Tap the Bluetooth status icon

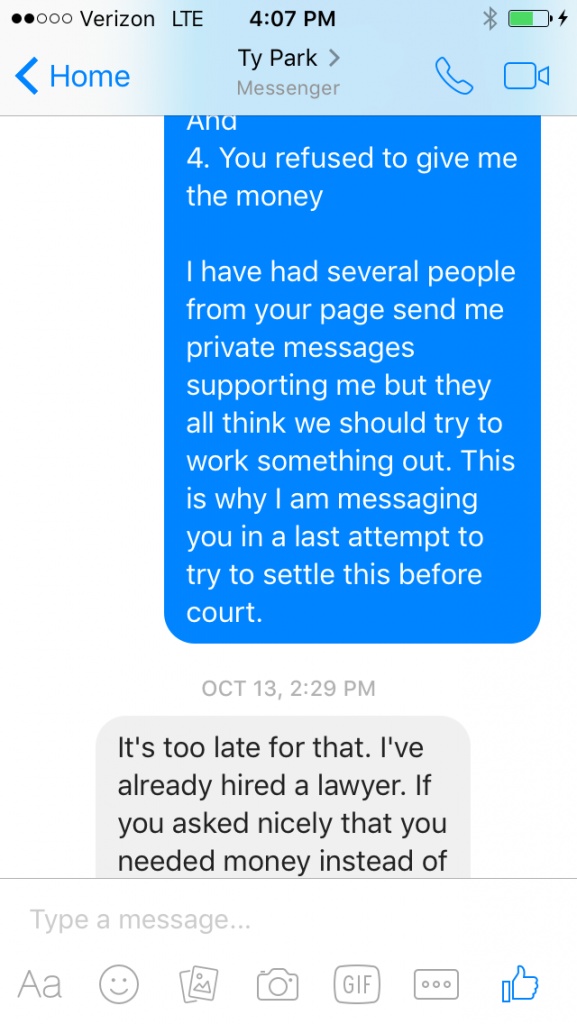[489, 19]
